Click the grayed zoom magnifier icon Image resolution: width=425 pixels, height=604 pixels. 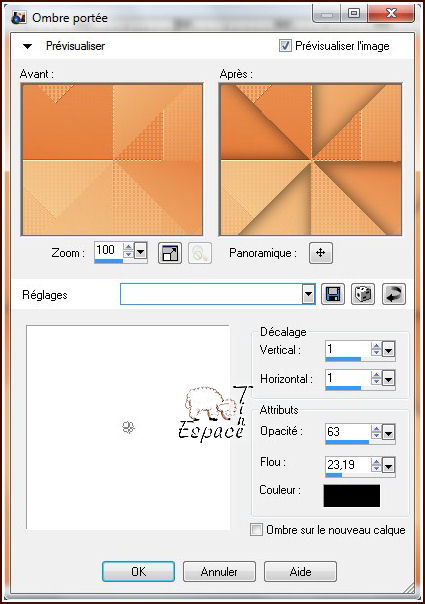[200, 253]
